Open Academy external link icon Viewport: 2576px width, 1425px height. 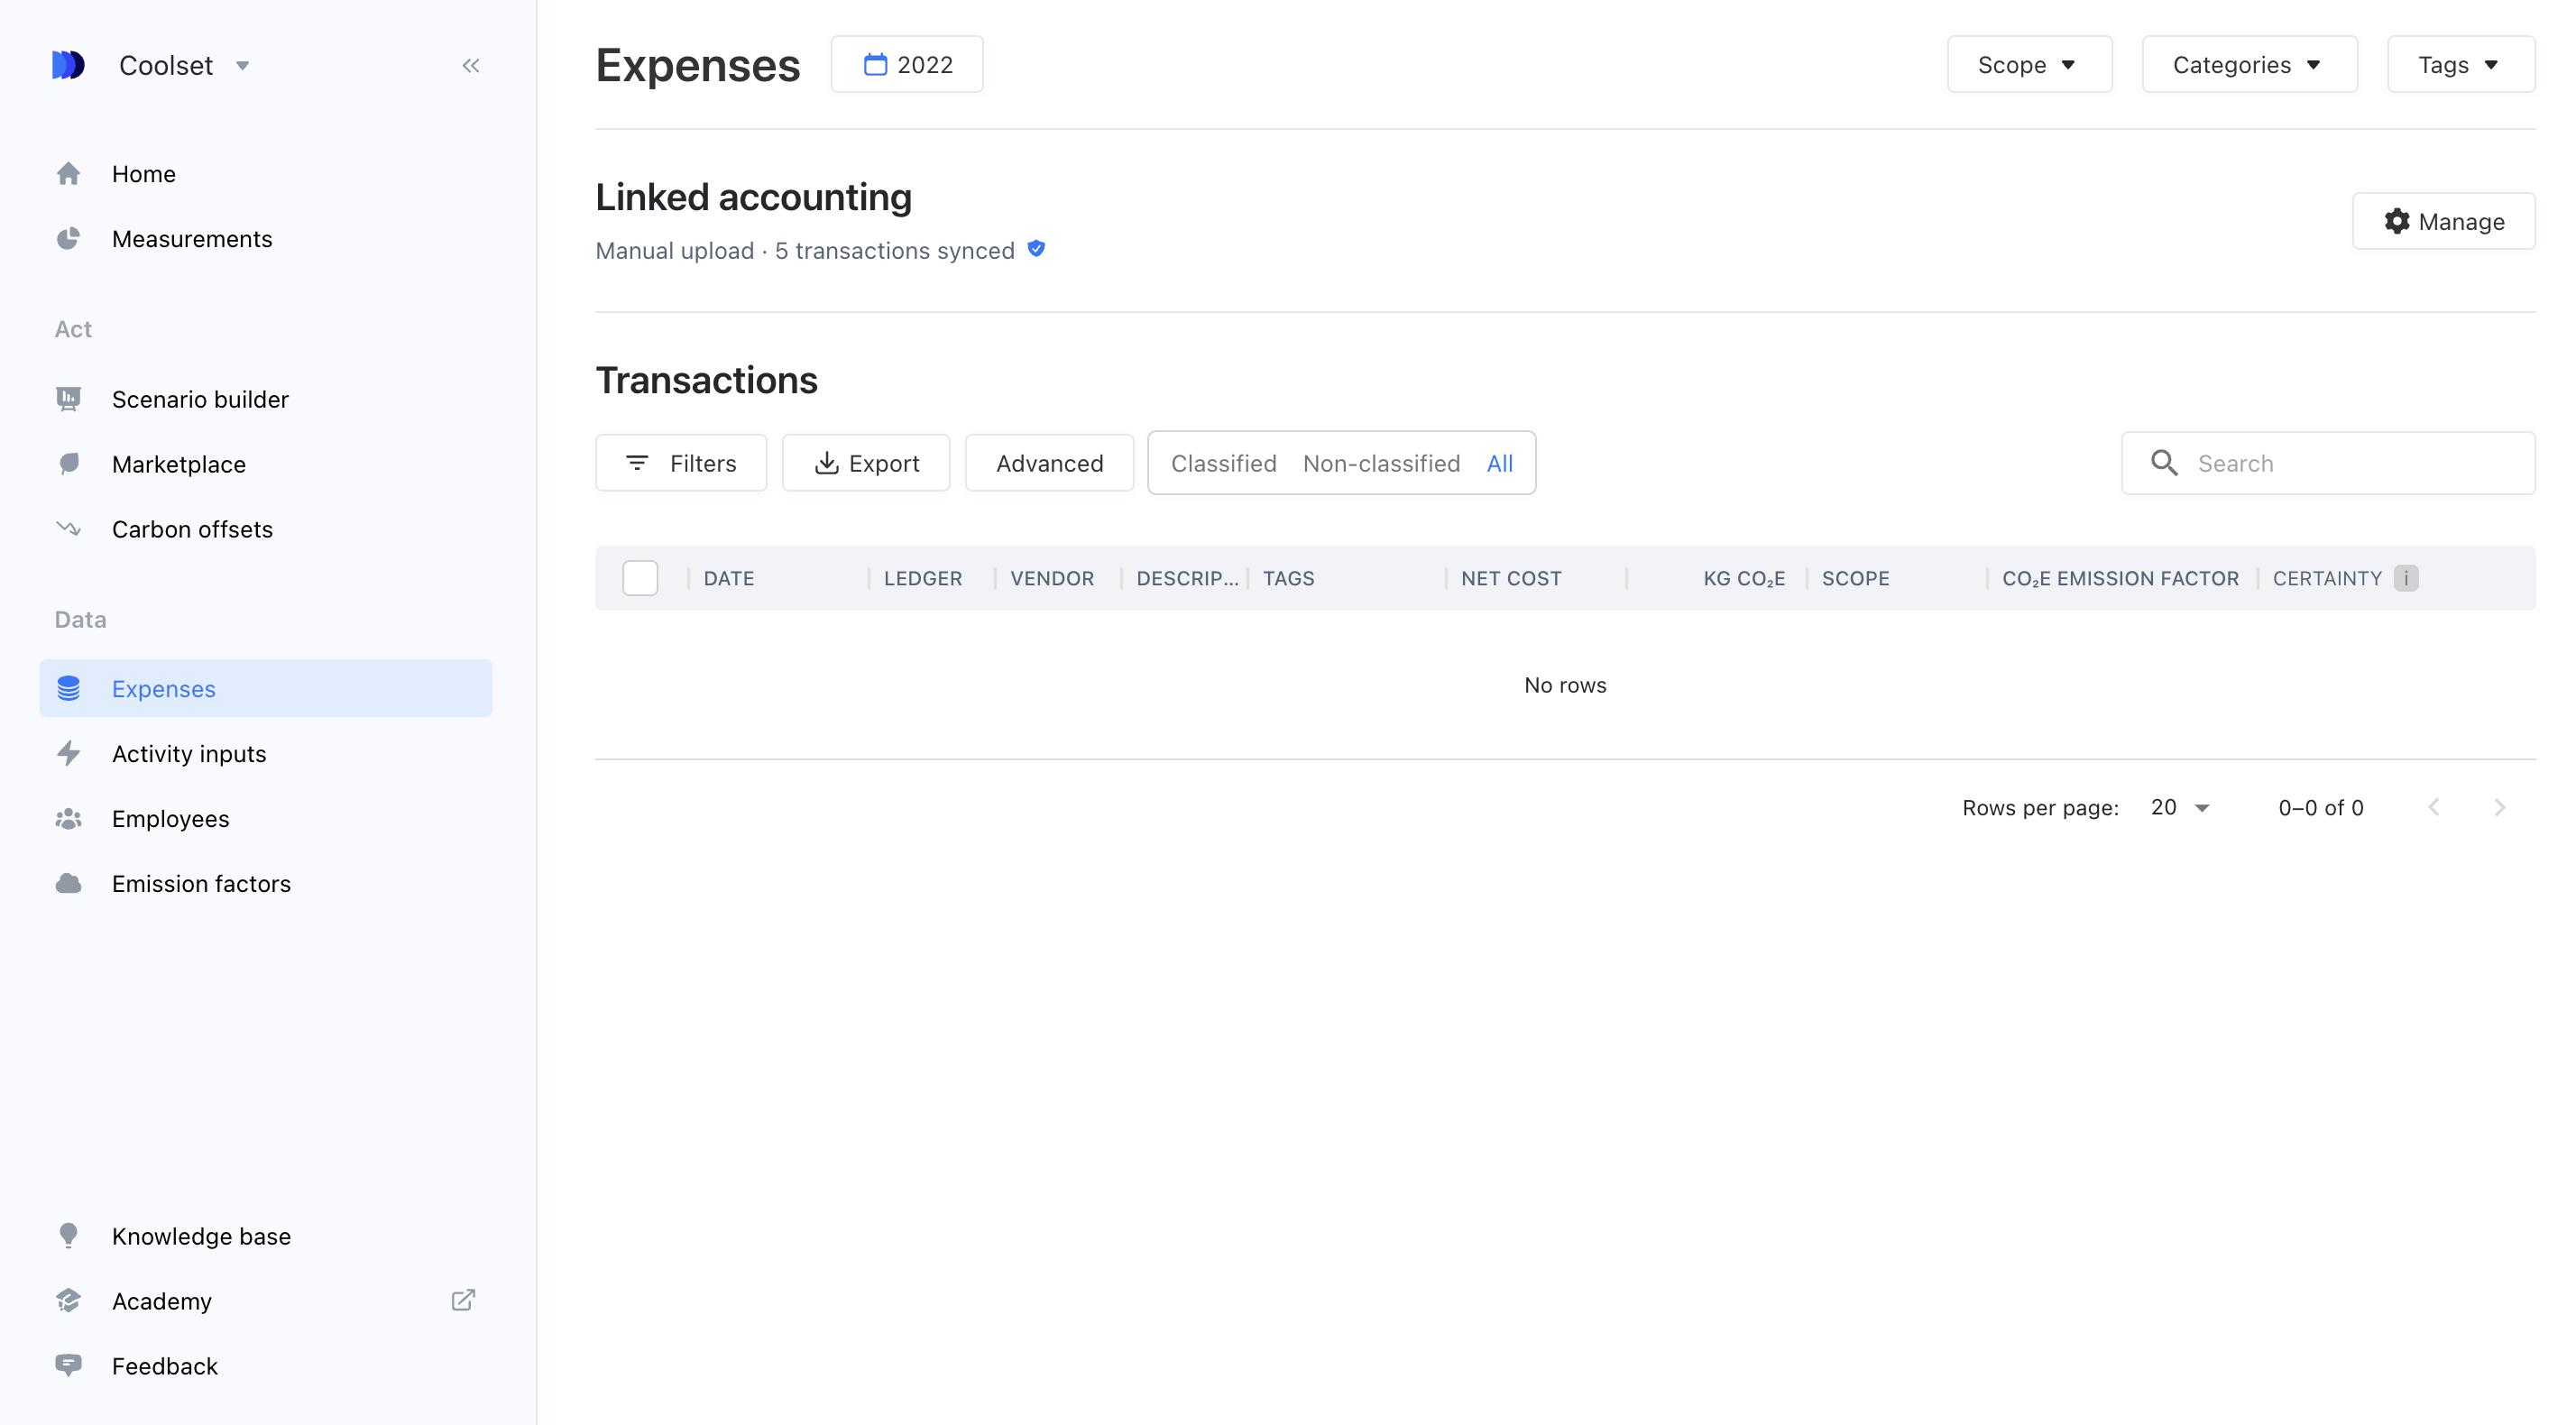(463, 1300)
